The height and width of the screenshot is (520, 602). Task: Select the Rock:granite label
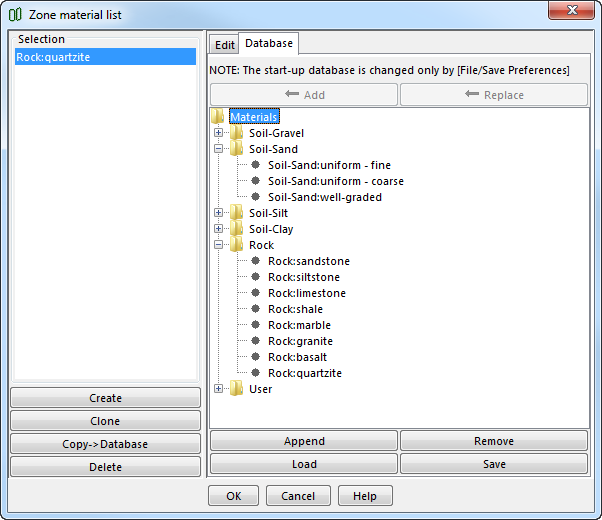coord(300,341)
